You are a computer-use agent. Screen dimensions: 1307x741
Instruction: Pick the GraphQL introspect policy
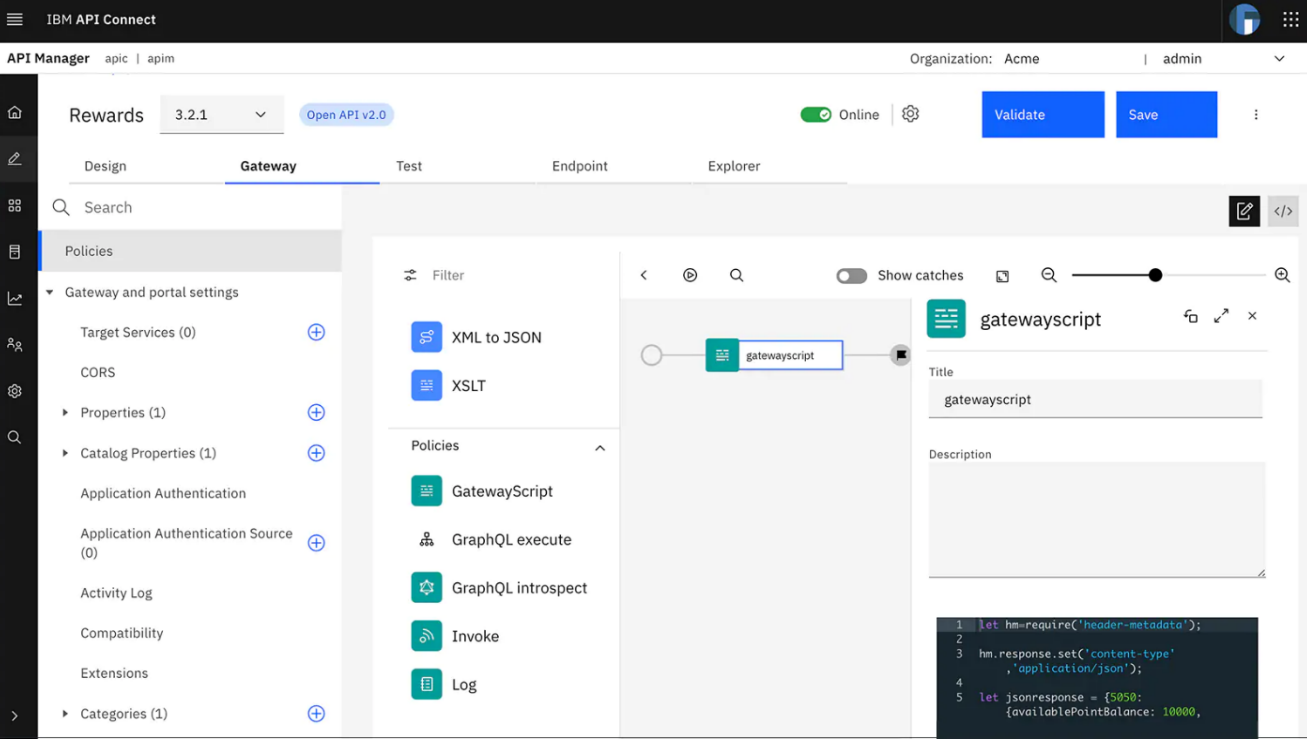click(499, 588)
